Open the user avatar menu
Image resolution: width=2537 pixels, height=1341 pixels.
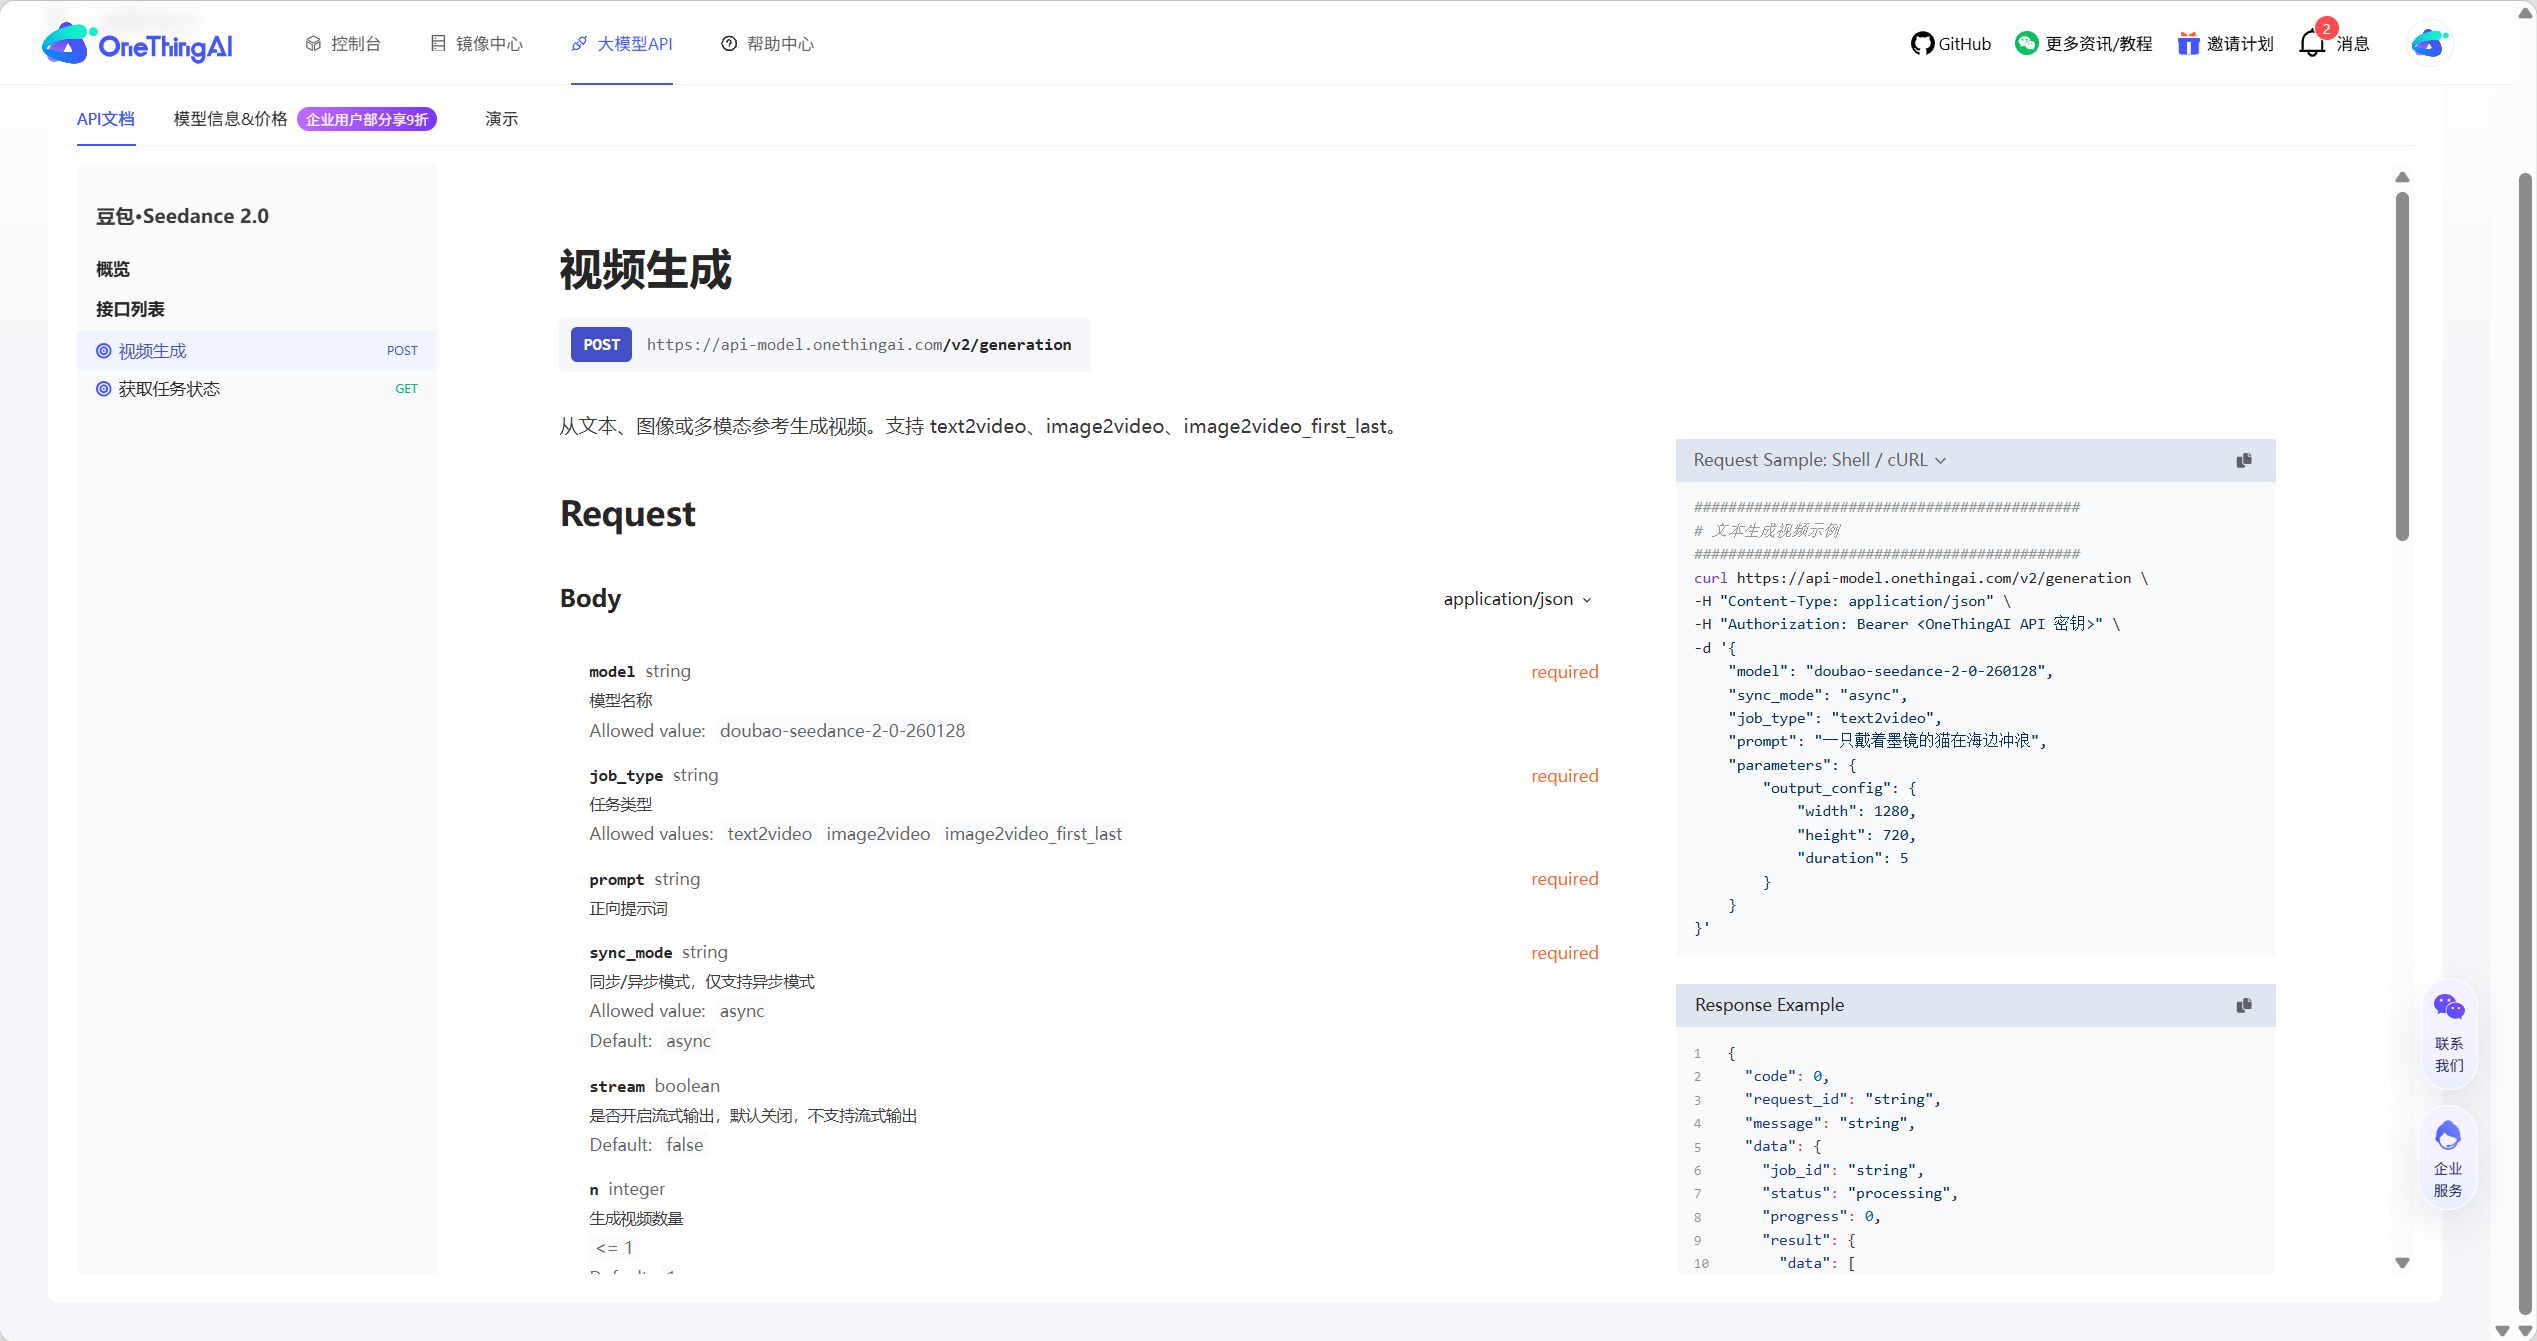click(x=2429, y=44)
